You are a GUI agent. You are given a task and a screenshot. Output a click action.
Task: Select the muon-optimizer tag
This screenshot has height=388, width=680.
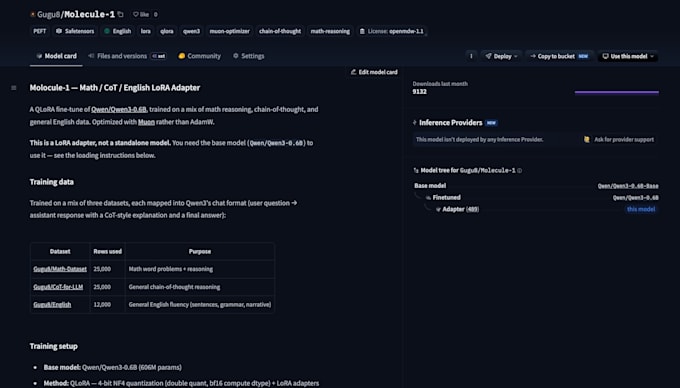point(229,31)
